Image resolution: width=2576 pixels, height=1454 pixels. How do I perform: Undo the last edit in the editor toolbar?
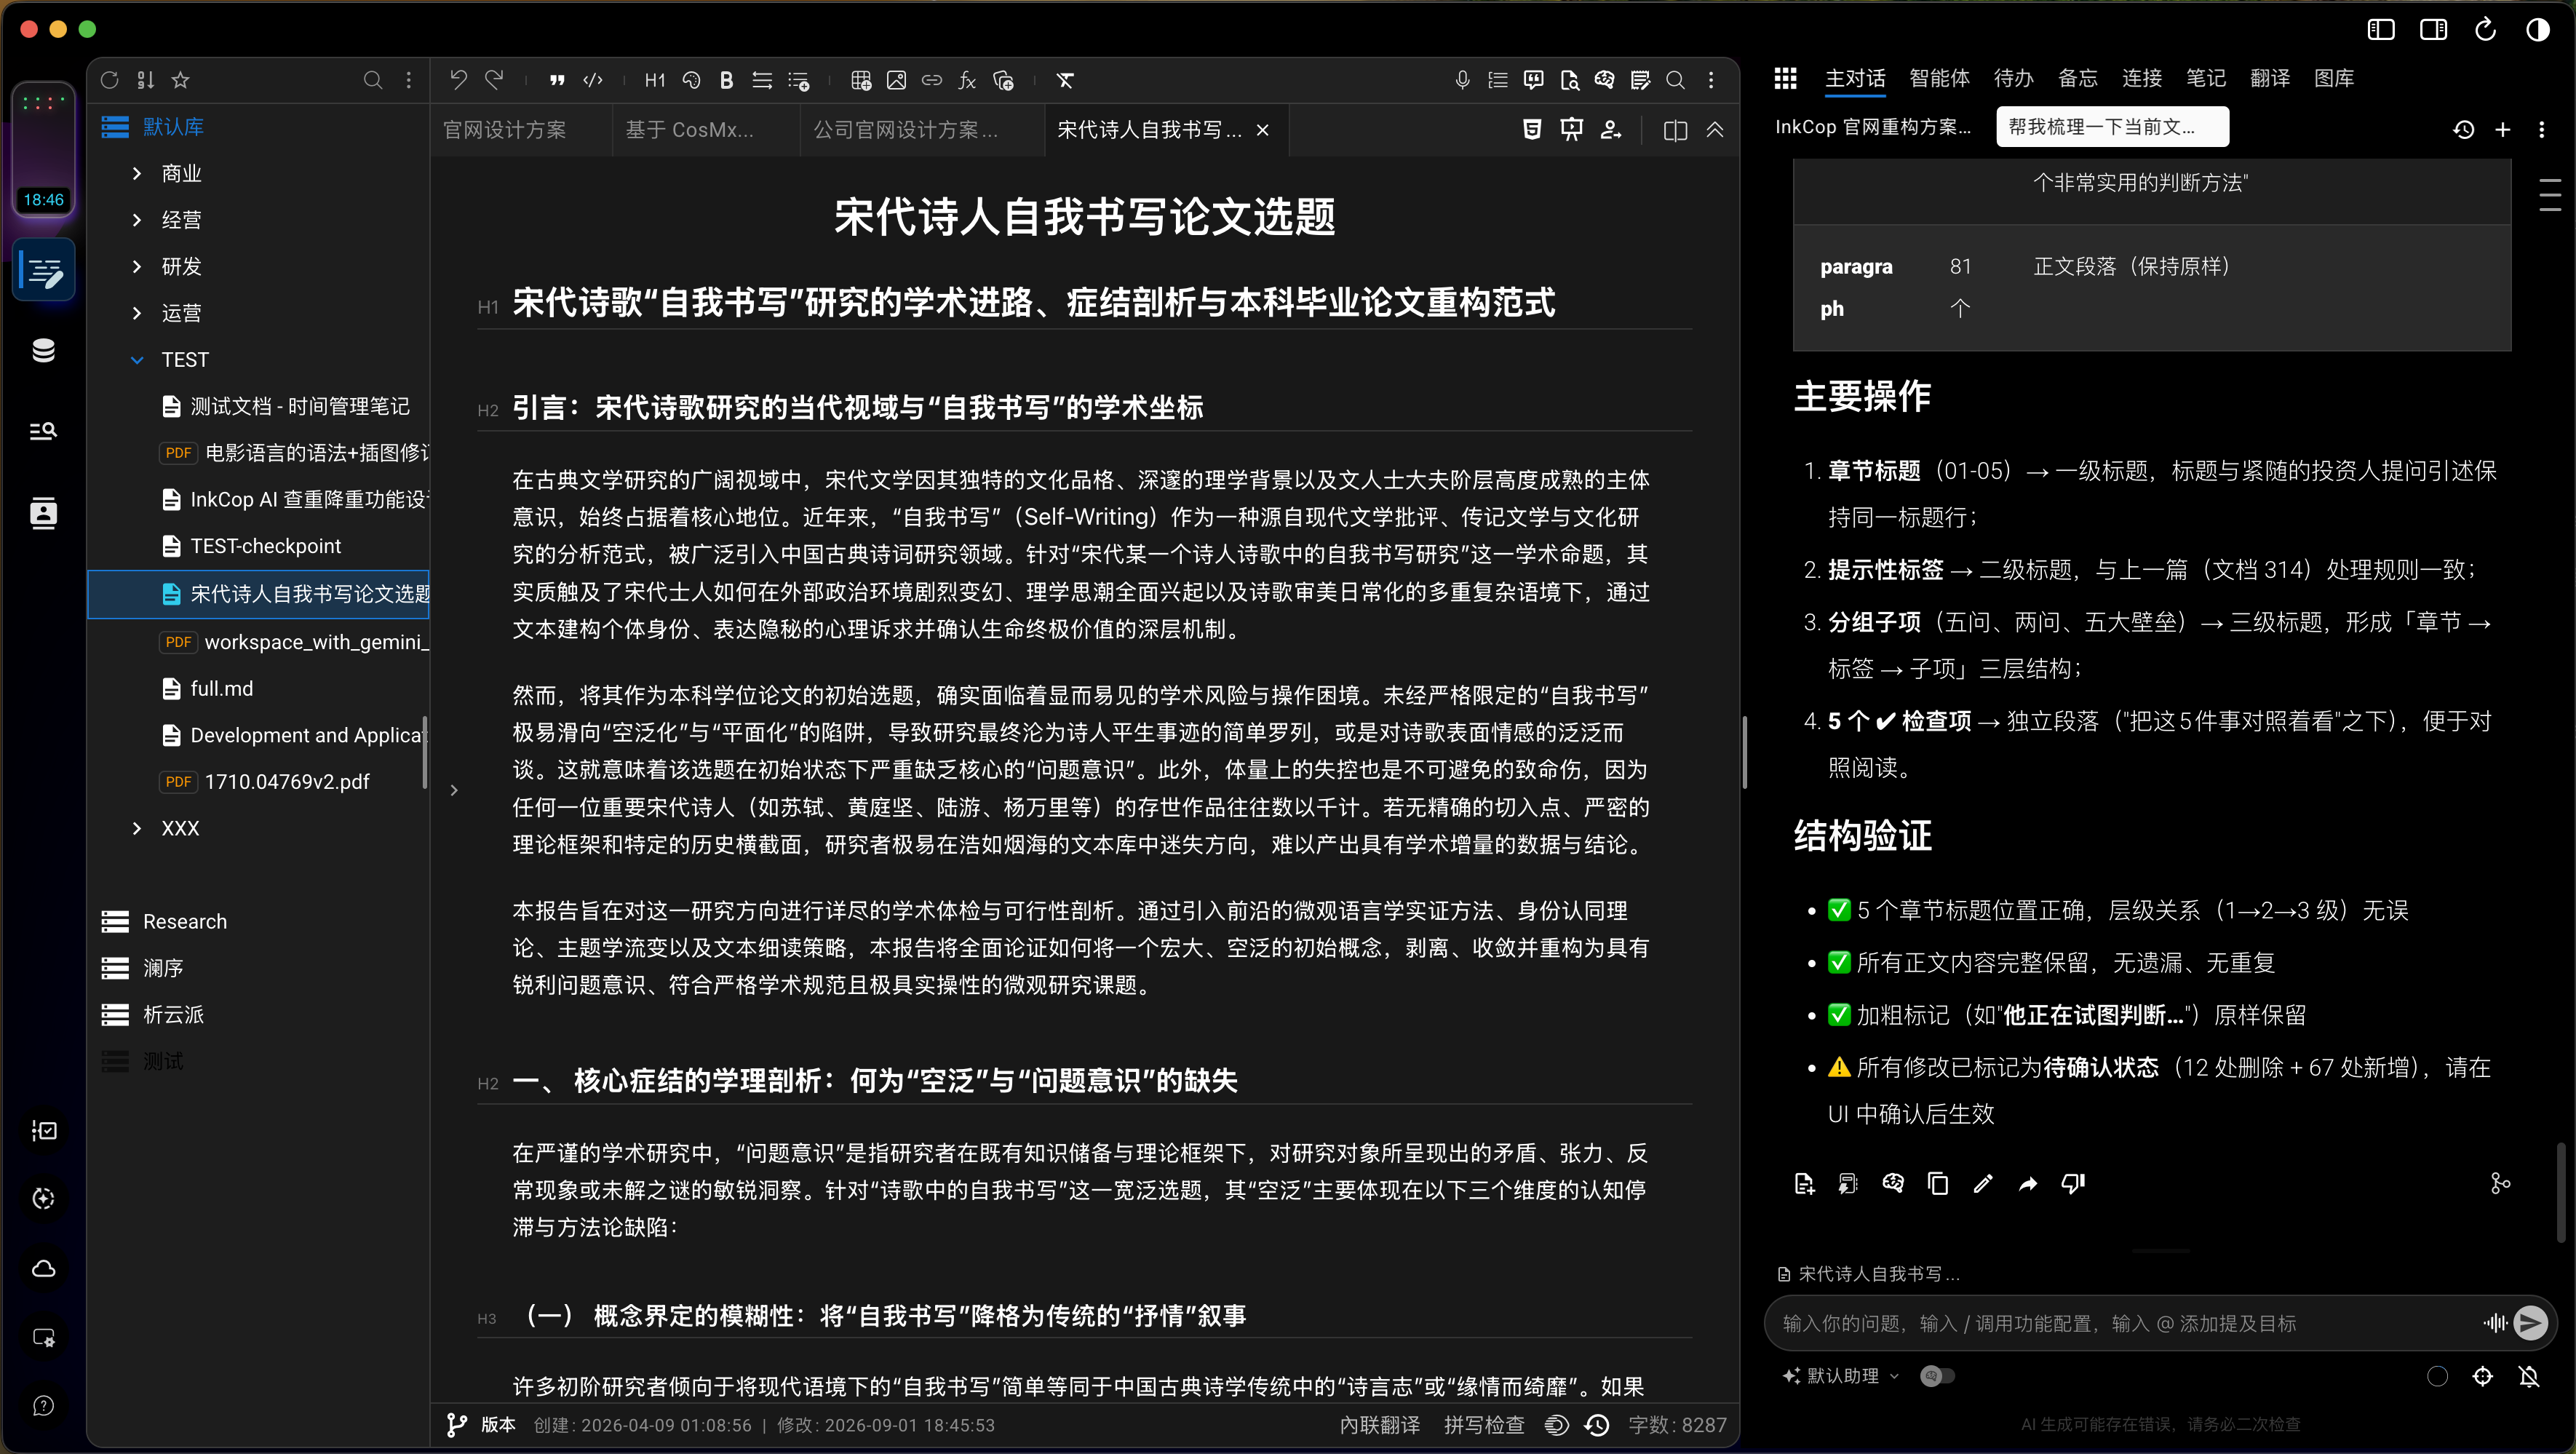pos(458,80)
